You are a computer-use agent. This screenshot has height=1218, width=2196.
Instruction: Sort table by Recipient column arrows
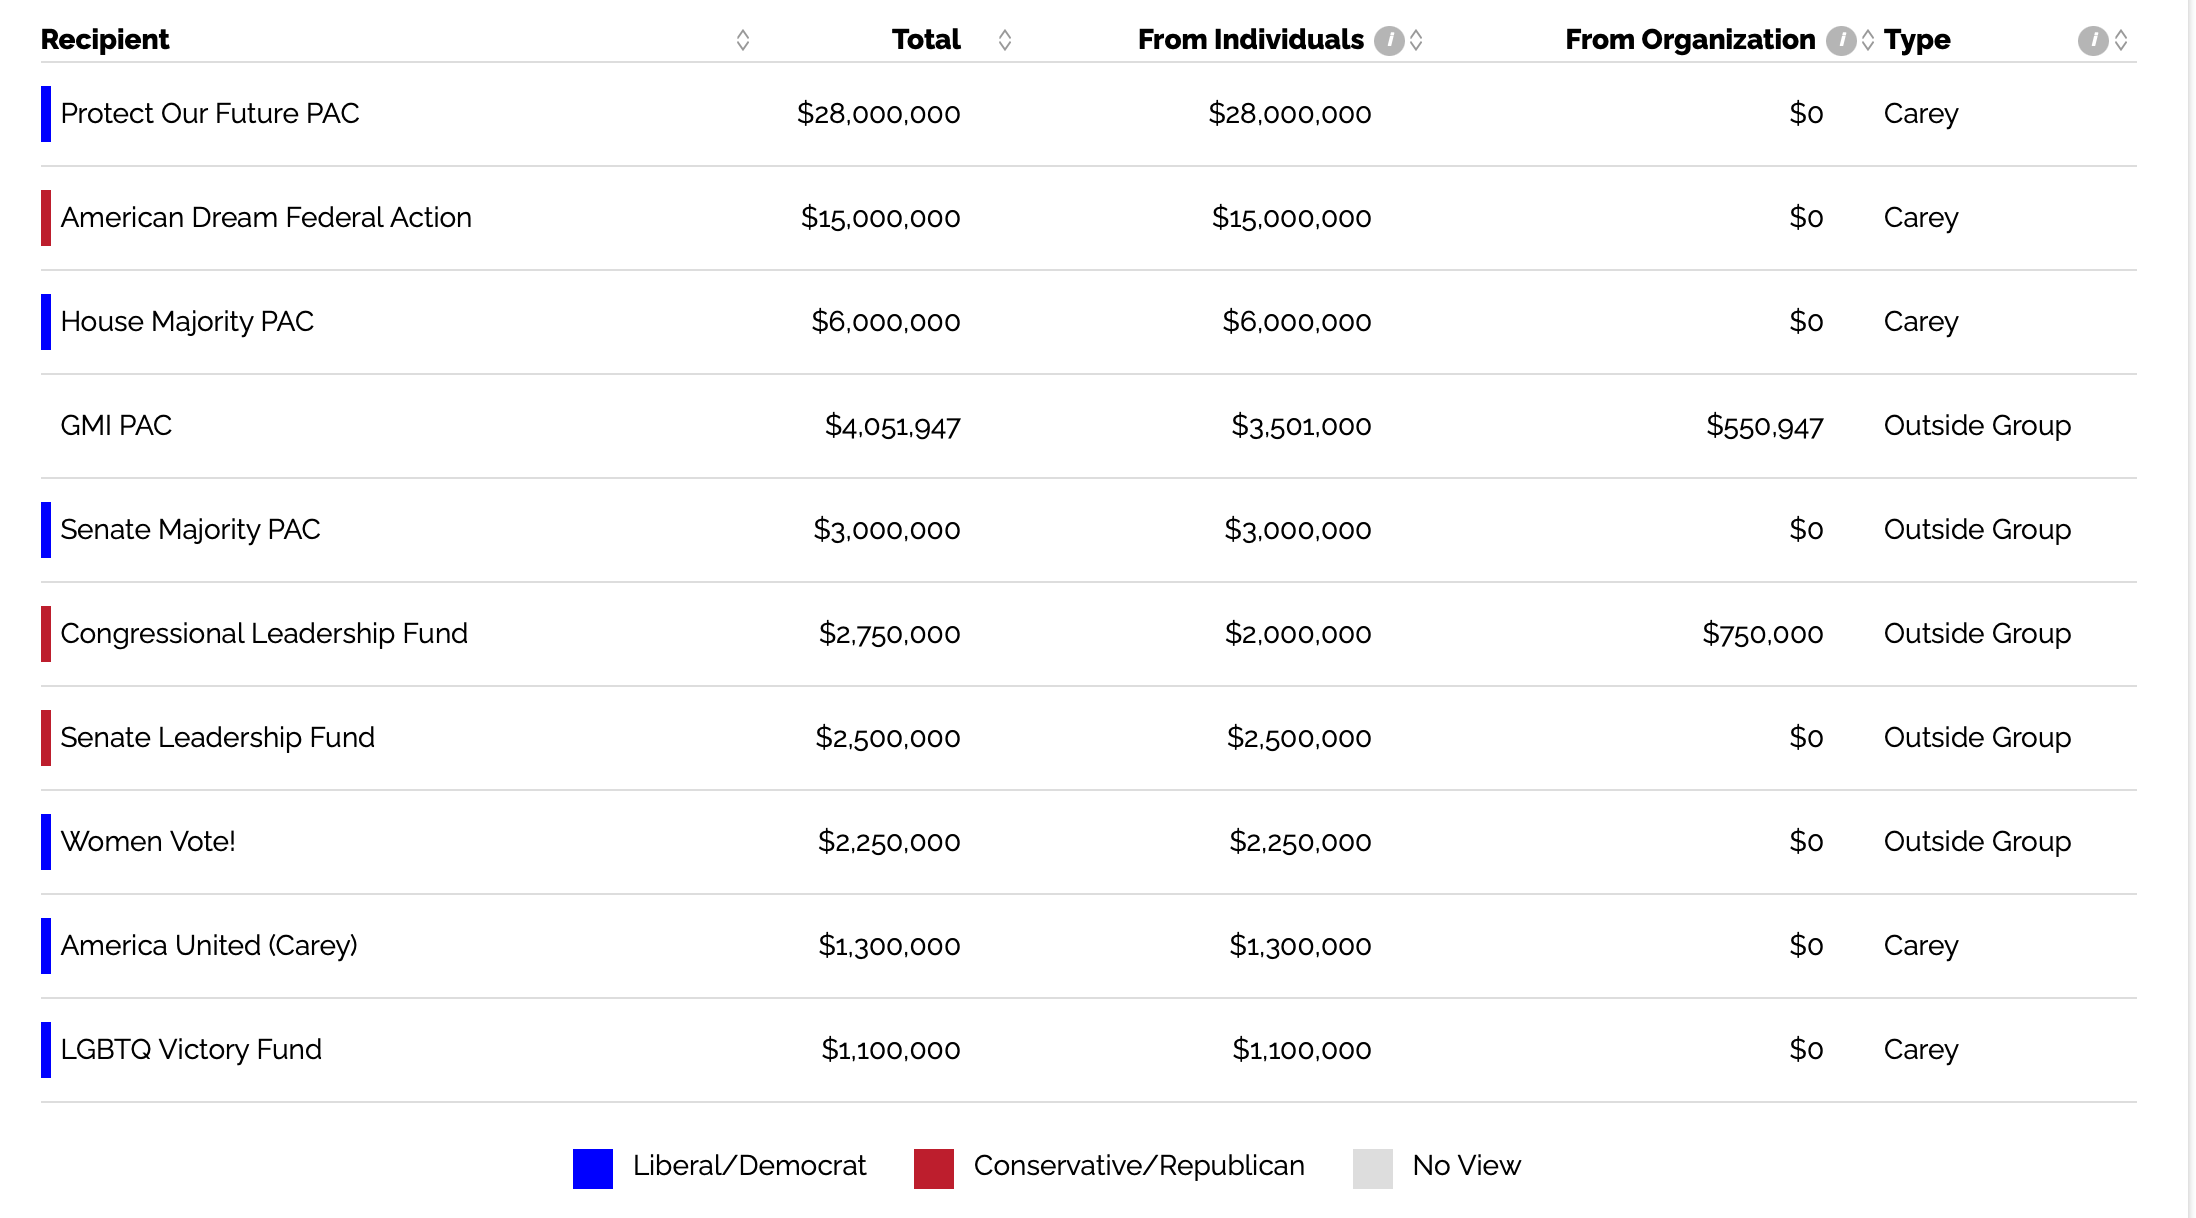(743, 41)
